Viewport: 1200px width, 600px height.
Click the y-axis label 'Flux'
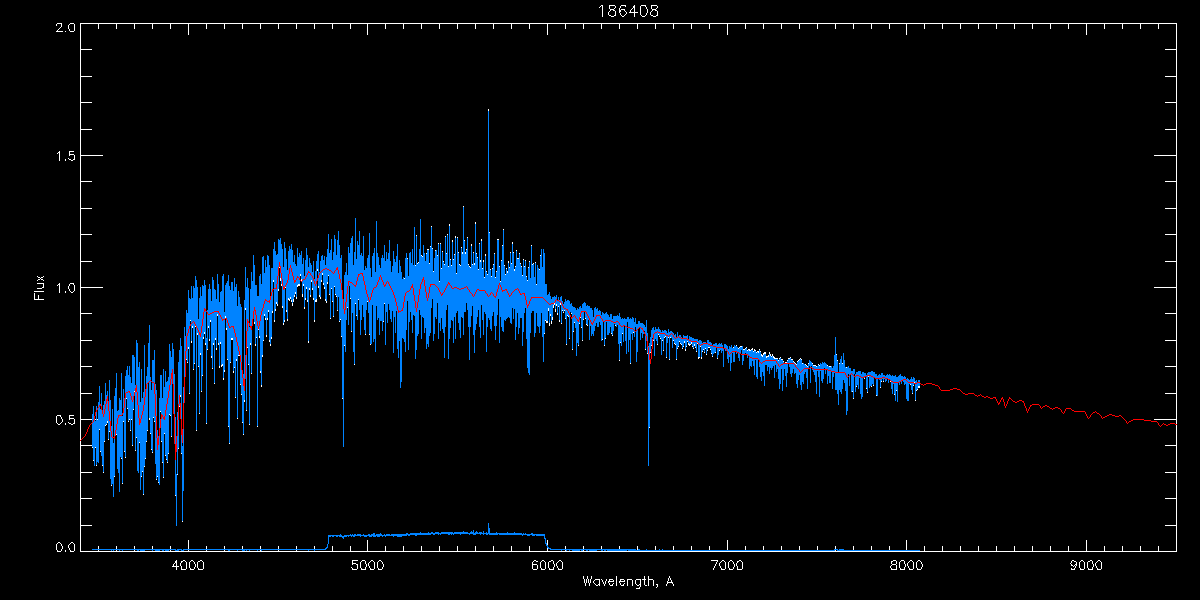[40, 288]
